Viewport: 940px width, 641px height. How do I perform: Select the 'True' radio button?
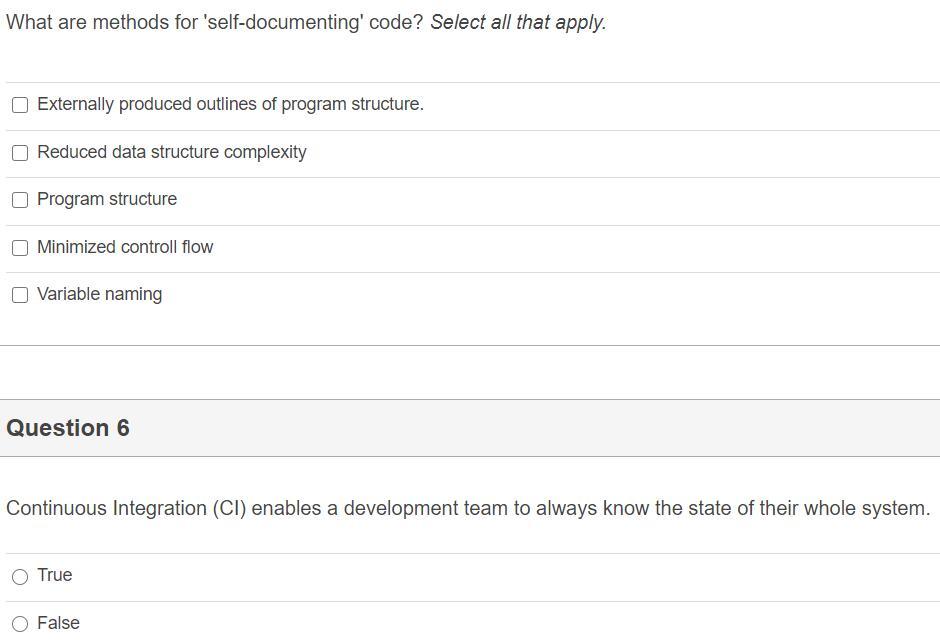tap(18, 576)
